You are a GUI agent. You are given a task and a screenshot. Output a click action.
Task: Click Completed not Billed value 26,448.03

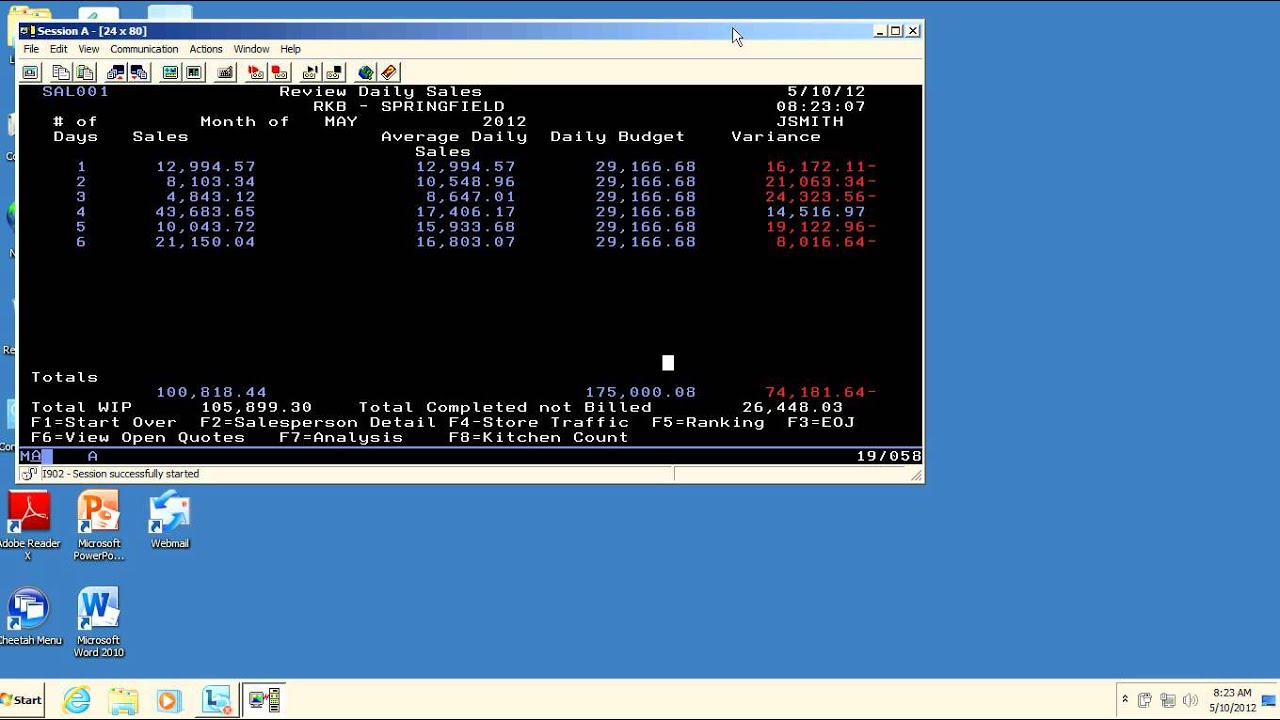coord(792,407)
